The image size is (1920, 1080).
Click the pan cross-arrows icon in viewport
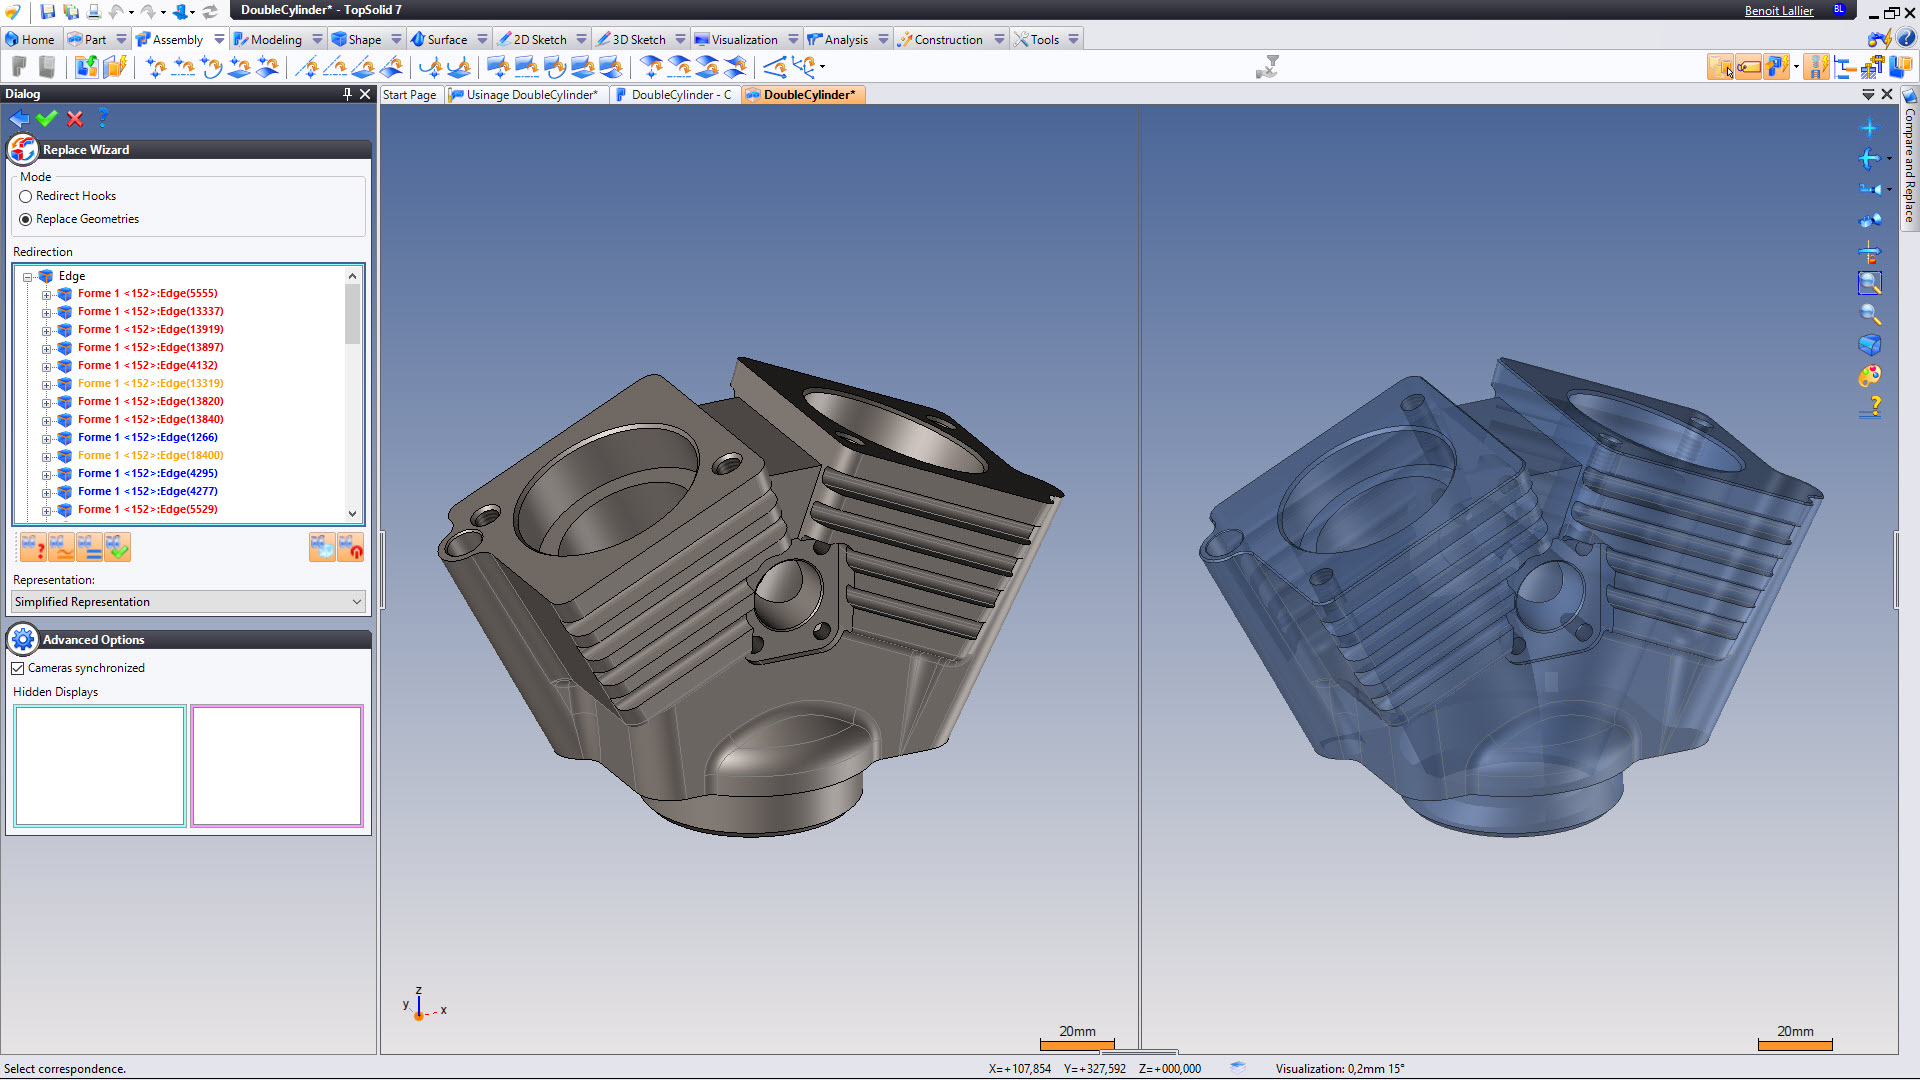tap(1868, 128)
